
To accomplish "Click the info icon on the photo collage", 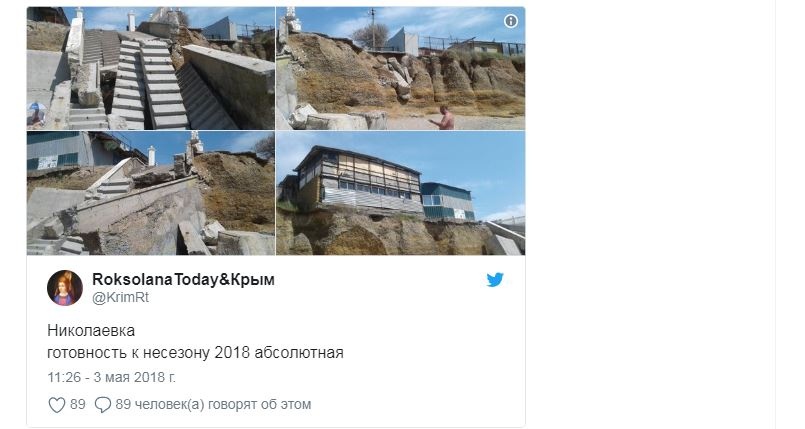I will click(x=510, y=21).
